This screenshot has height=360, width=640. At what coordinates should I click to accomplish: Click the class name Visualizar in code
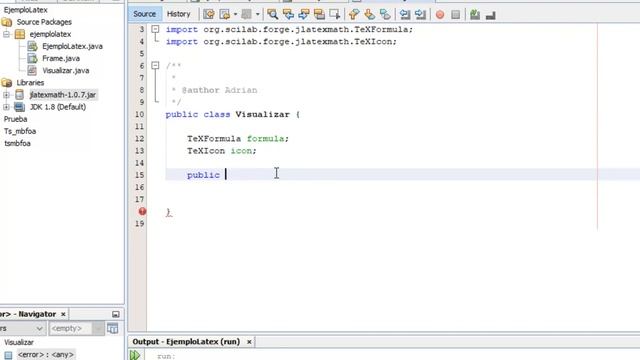click(262, 114)
